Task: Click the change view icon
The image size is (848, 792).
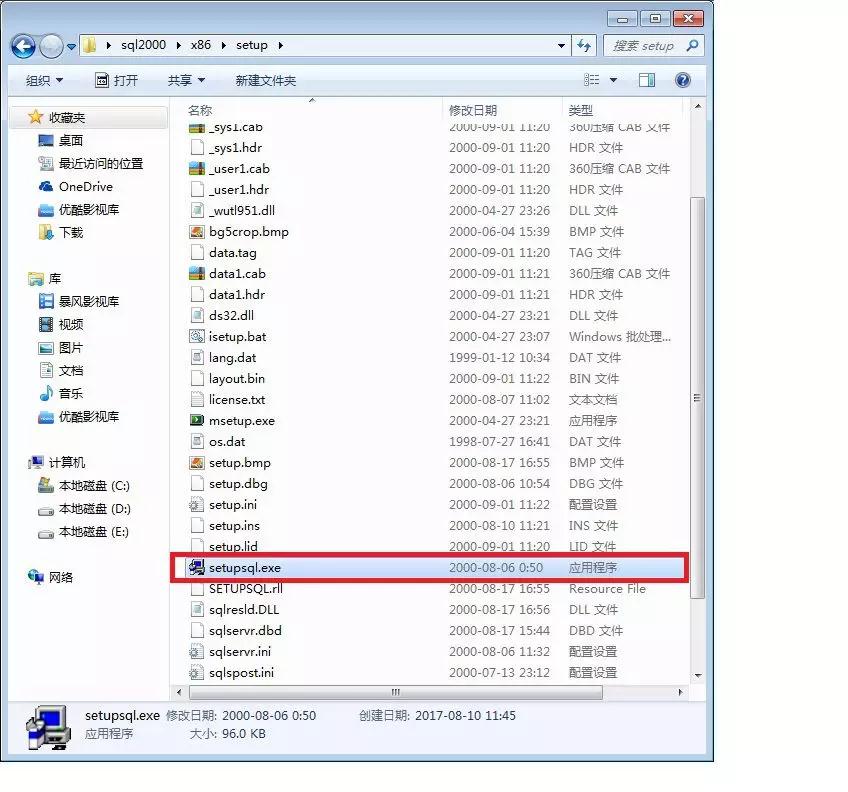Action: pyautogui.click(x=592, y=80)
